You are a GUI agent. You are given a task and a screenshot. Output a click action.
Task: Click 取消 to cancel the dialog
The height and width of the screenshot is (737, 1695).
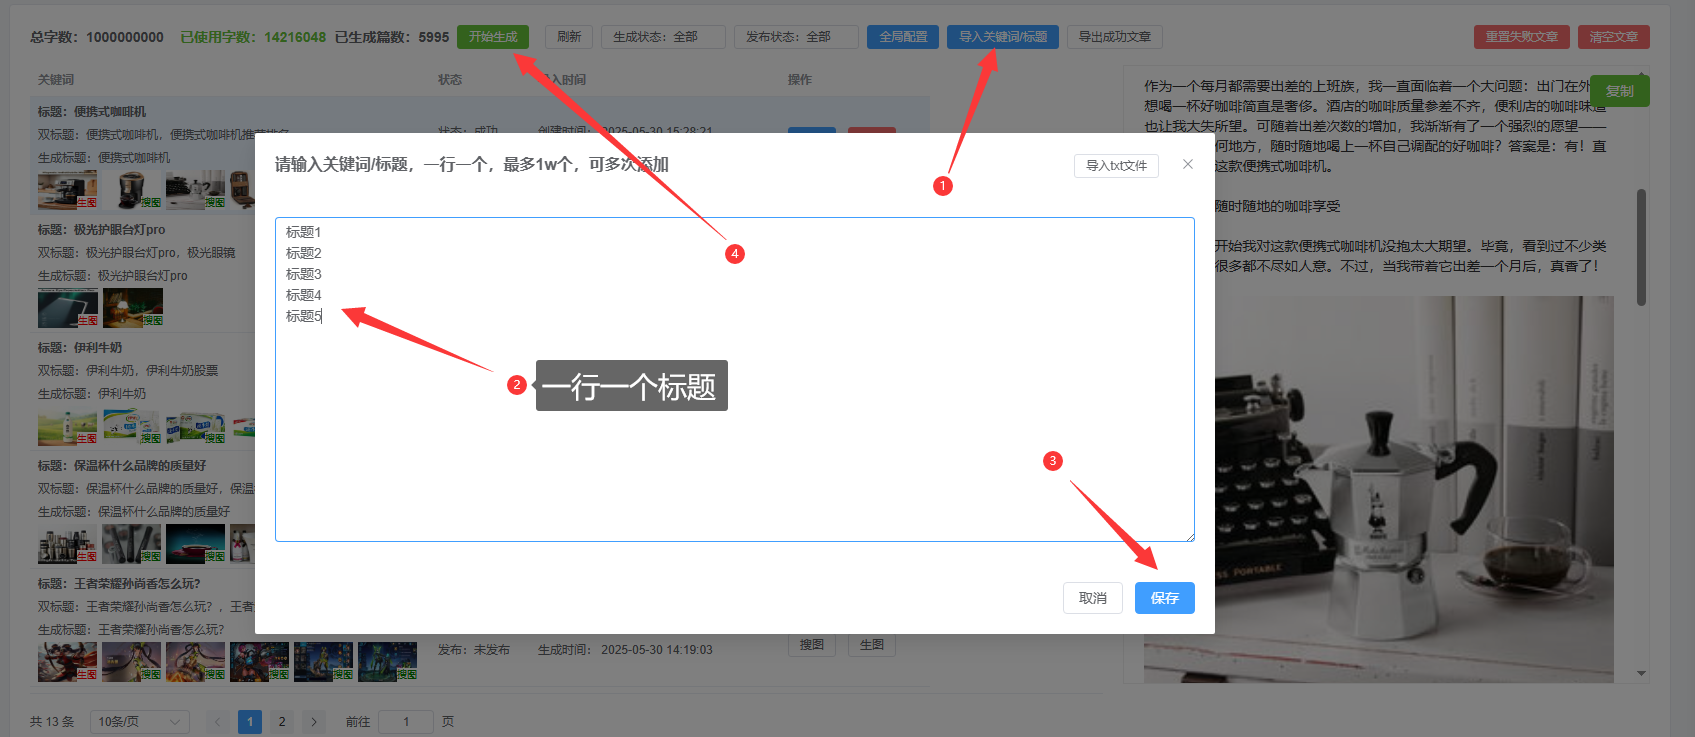[1093, 598]
